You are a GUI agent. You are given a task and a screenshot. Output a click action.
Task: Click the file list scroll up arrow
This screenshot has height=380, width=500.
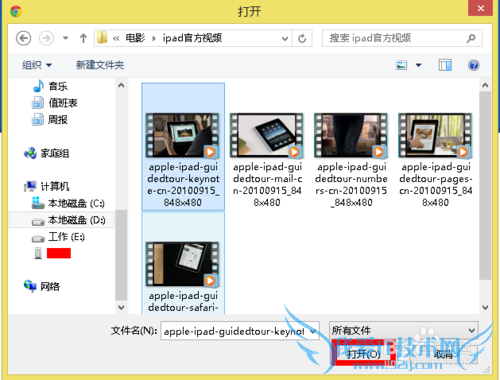(485, 85)
